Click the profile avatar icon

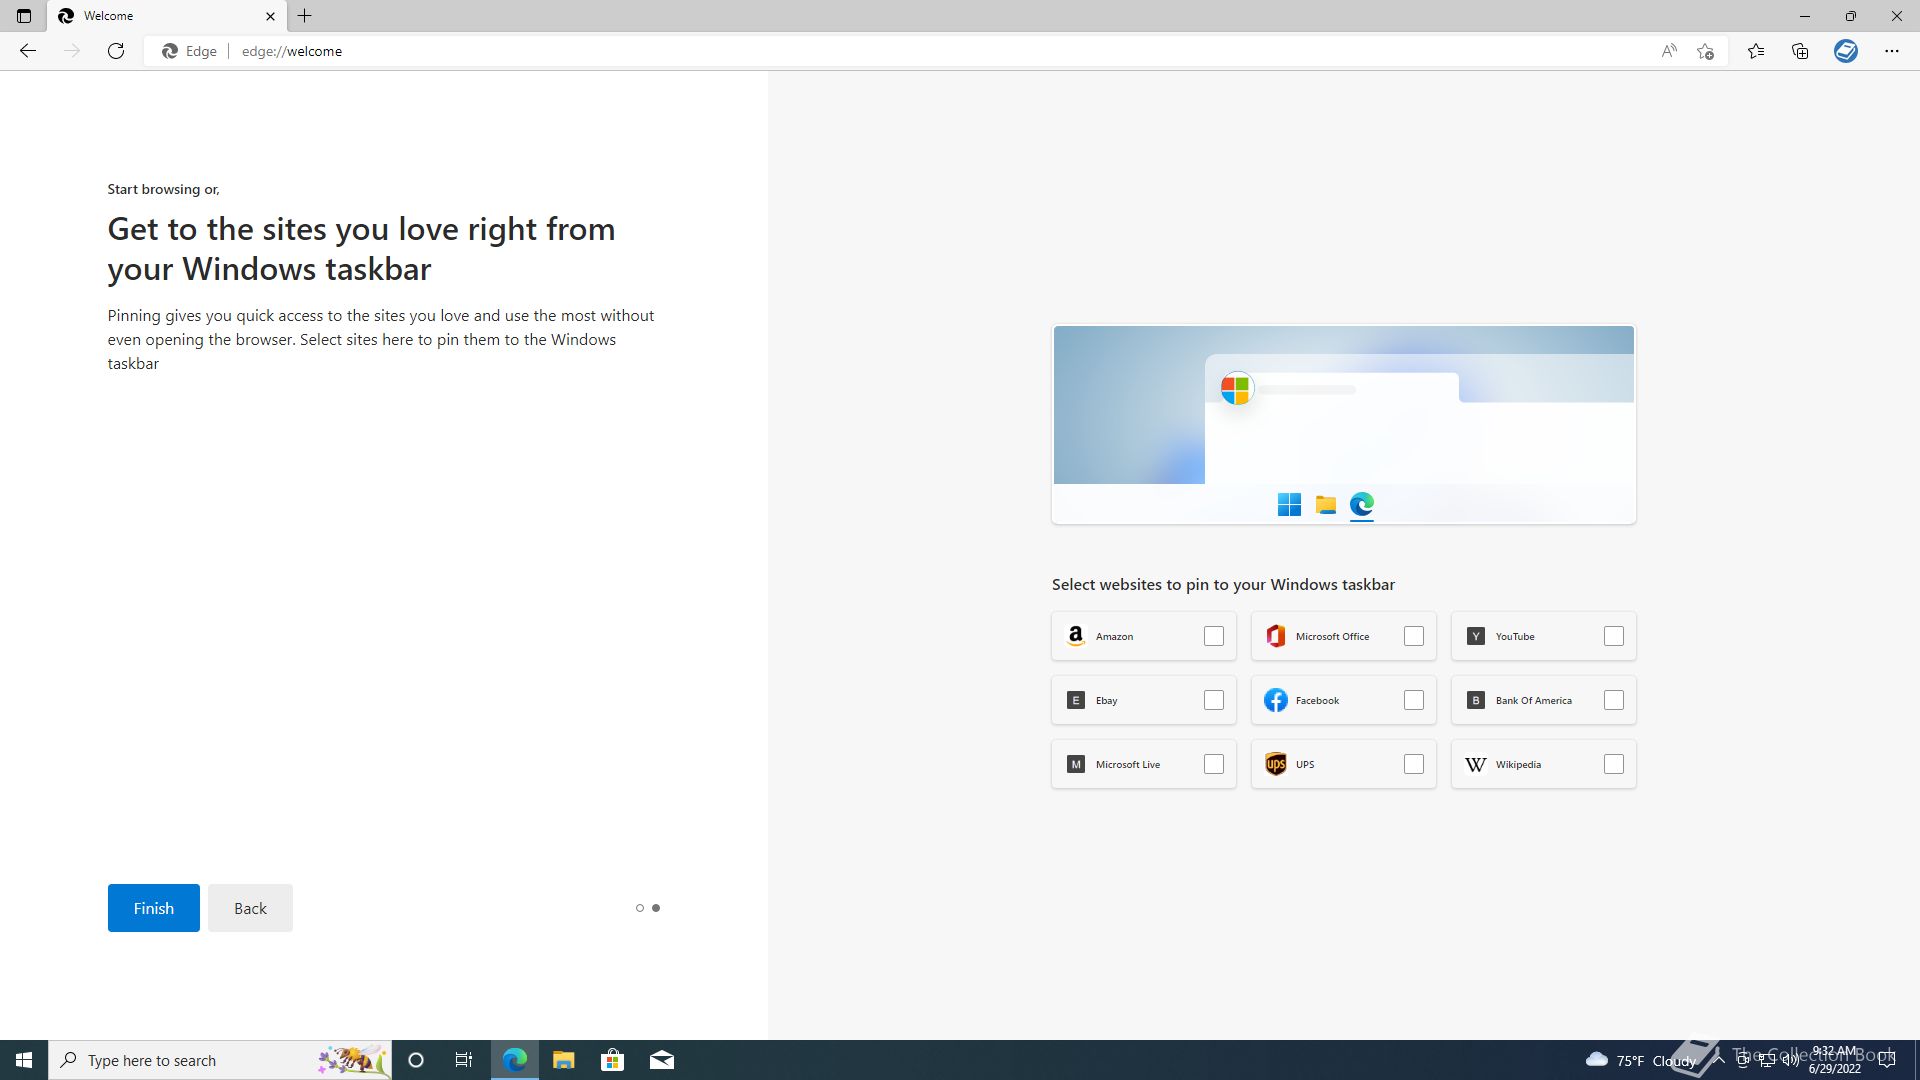[x=1846, y=51]
